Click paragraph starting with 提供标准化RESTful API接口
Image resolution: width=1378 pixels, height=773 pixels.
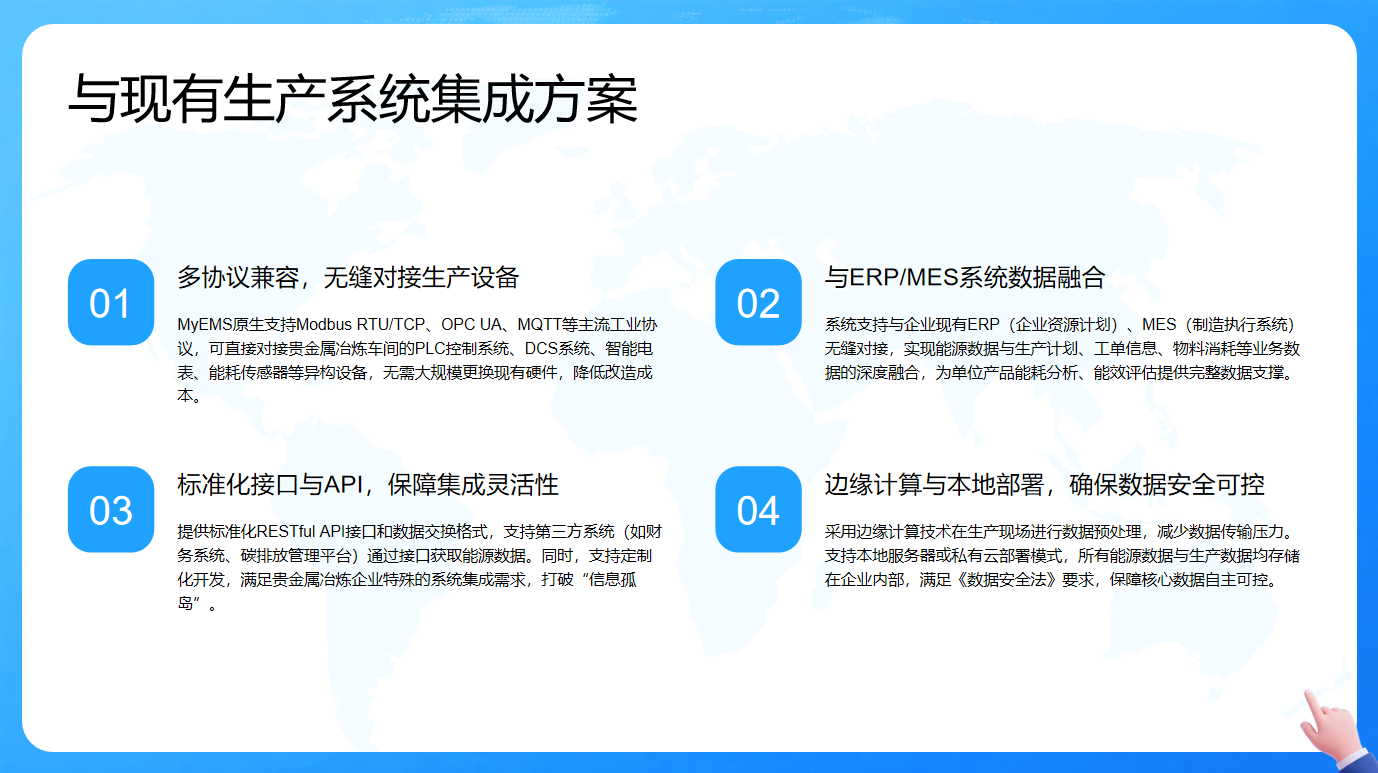(x=419, y=567)
